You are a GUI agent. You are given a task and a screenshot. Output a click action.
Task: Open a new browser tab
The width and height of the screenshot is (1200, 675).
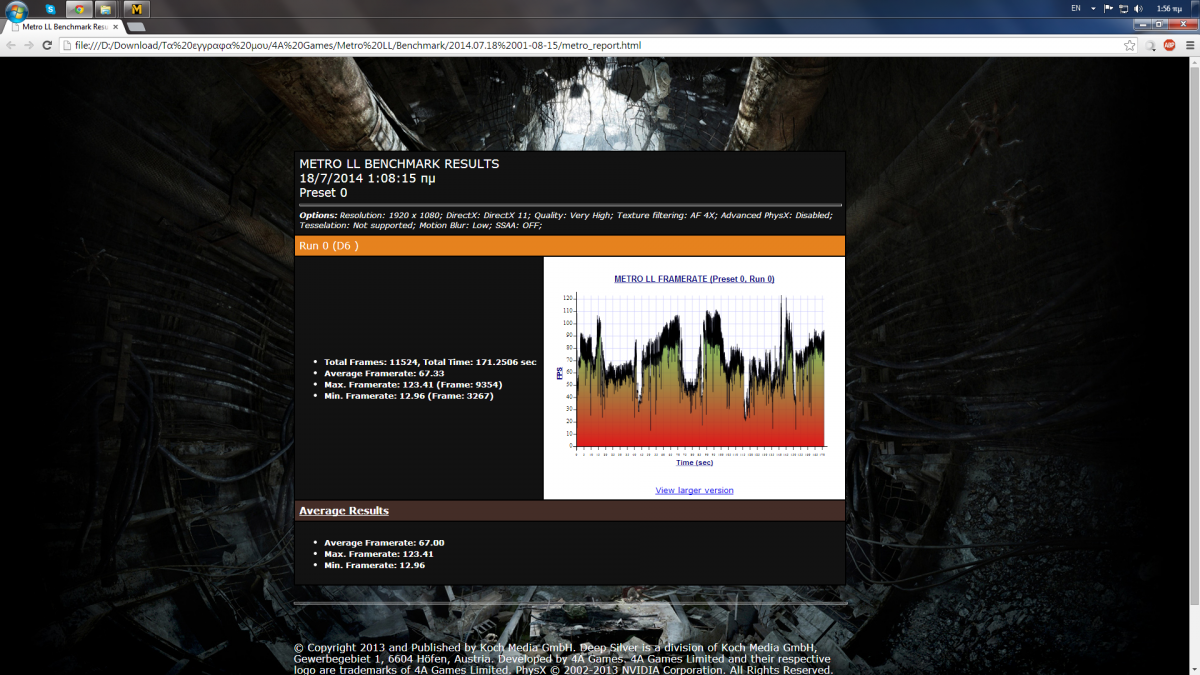pyautogui.click(x=137, y=26)
